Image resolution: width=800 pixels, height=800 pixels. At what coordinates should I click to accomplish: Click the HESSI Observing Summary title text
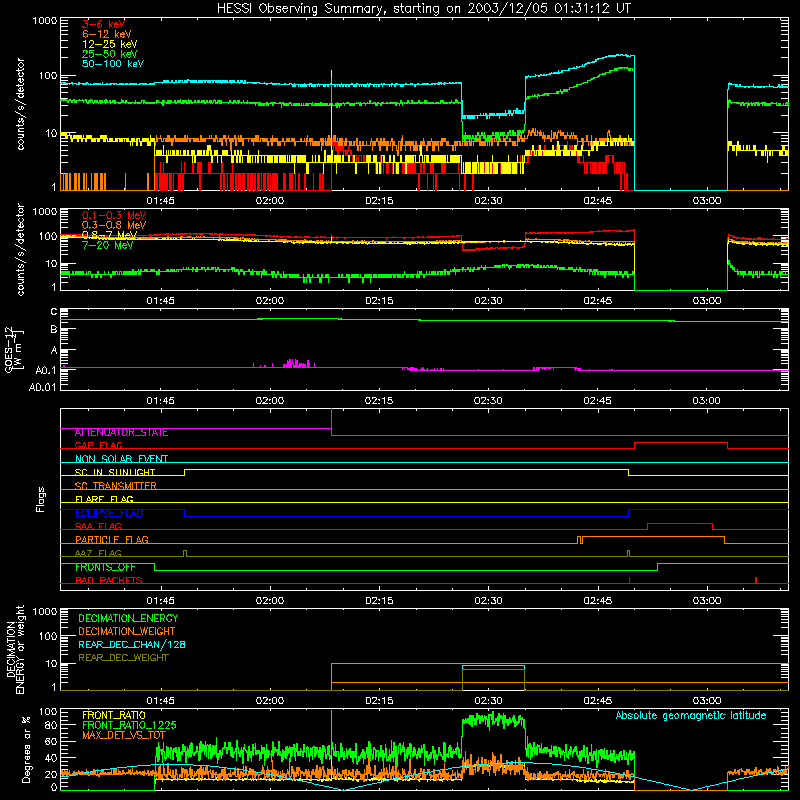(x=423, y=9)
